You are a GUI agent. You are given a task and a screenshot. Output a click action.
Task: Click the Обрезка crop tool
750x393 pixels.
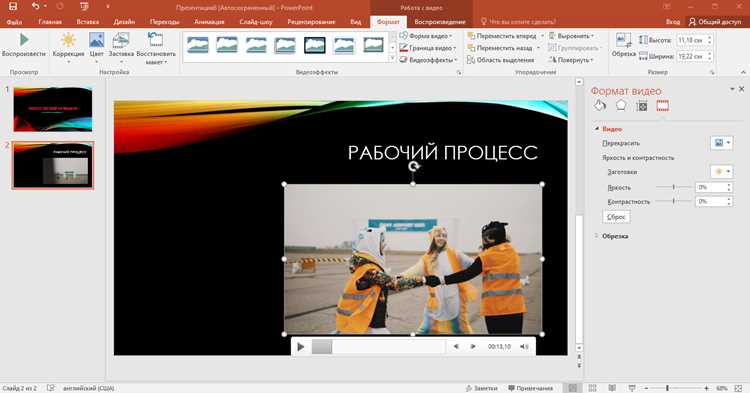point(623,45)
